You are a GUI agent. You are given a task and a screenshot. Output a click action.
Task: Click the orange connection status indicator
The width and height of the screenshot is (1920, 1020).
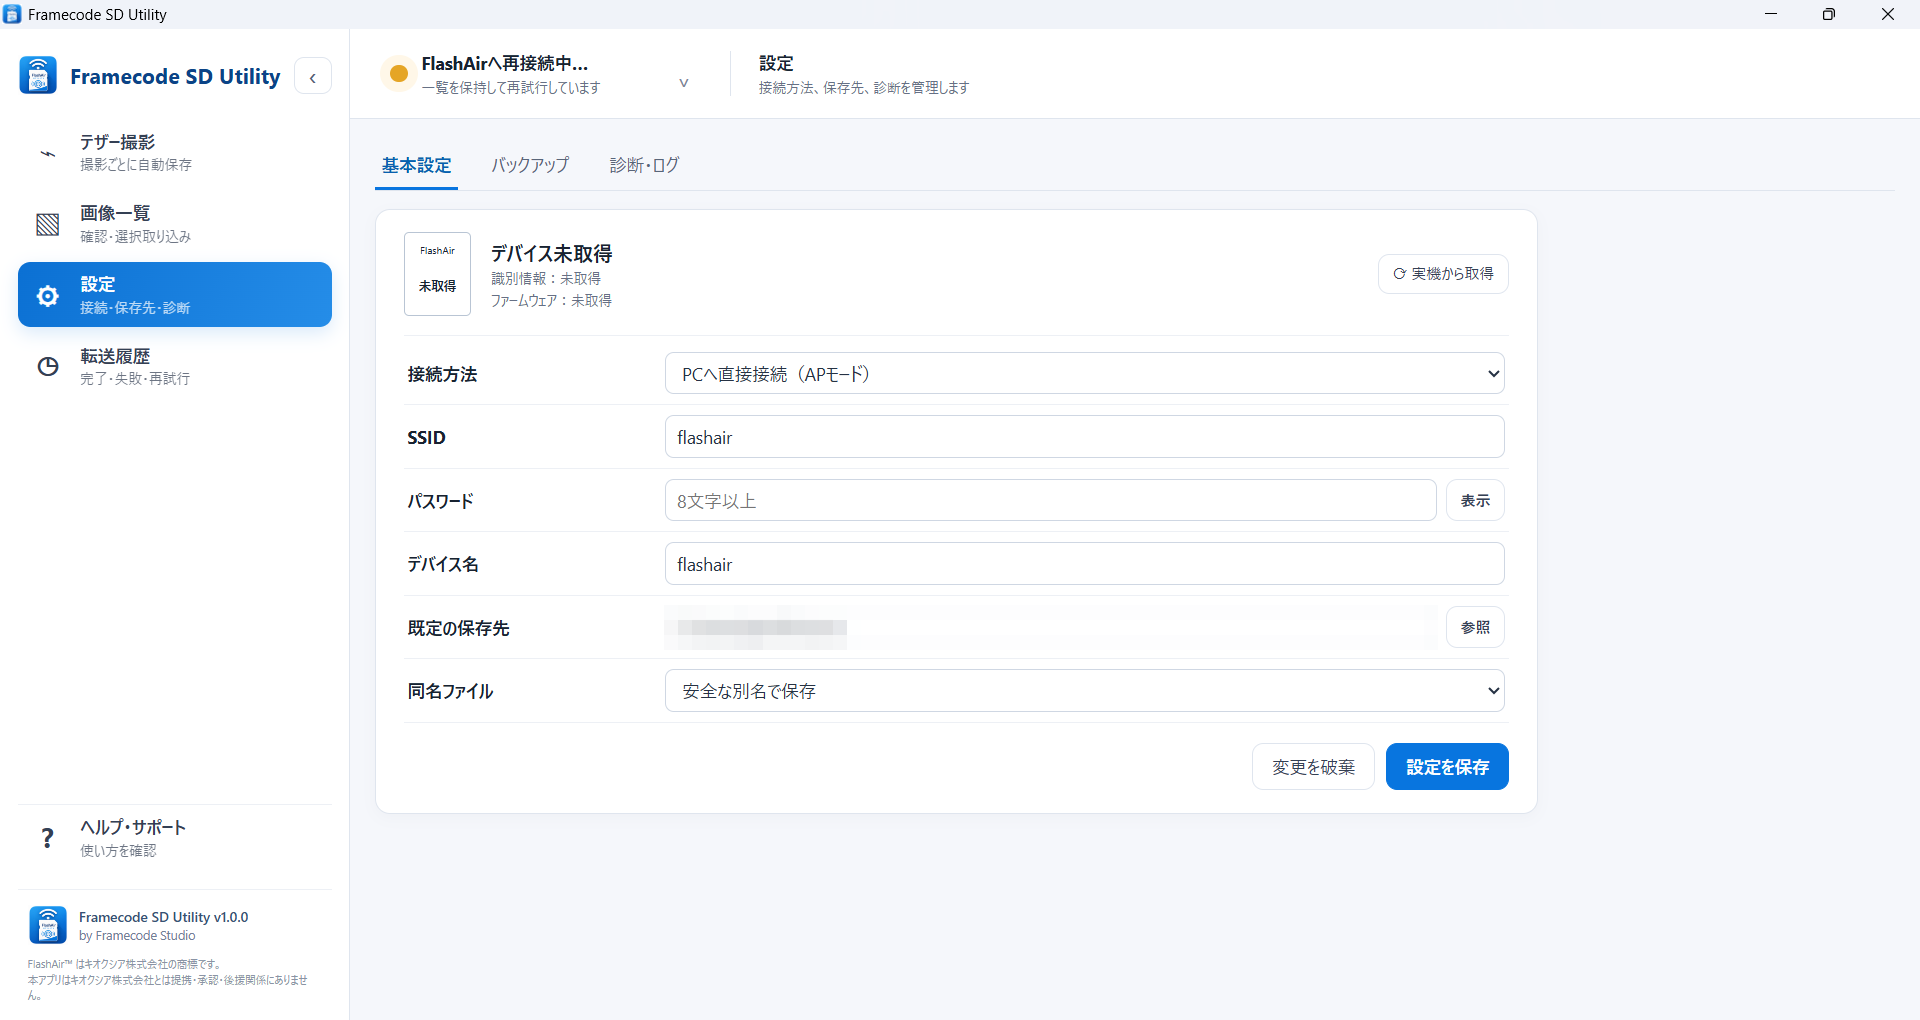point(398,73)
